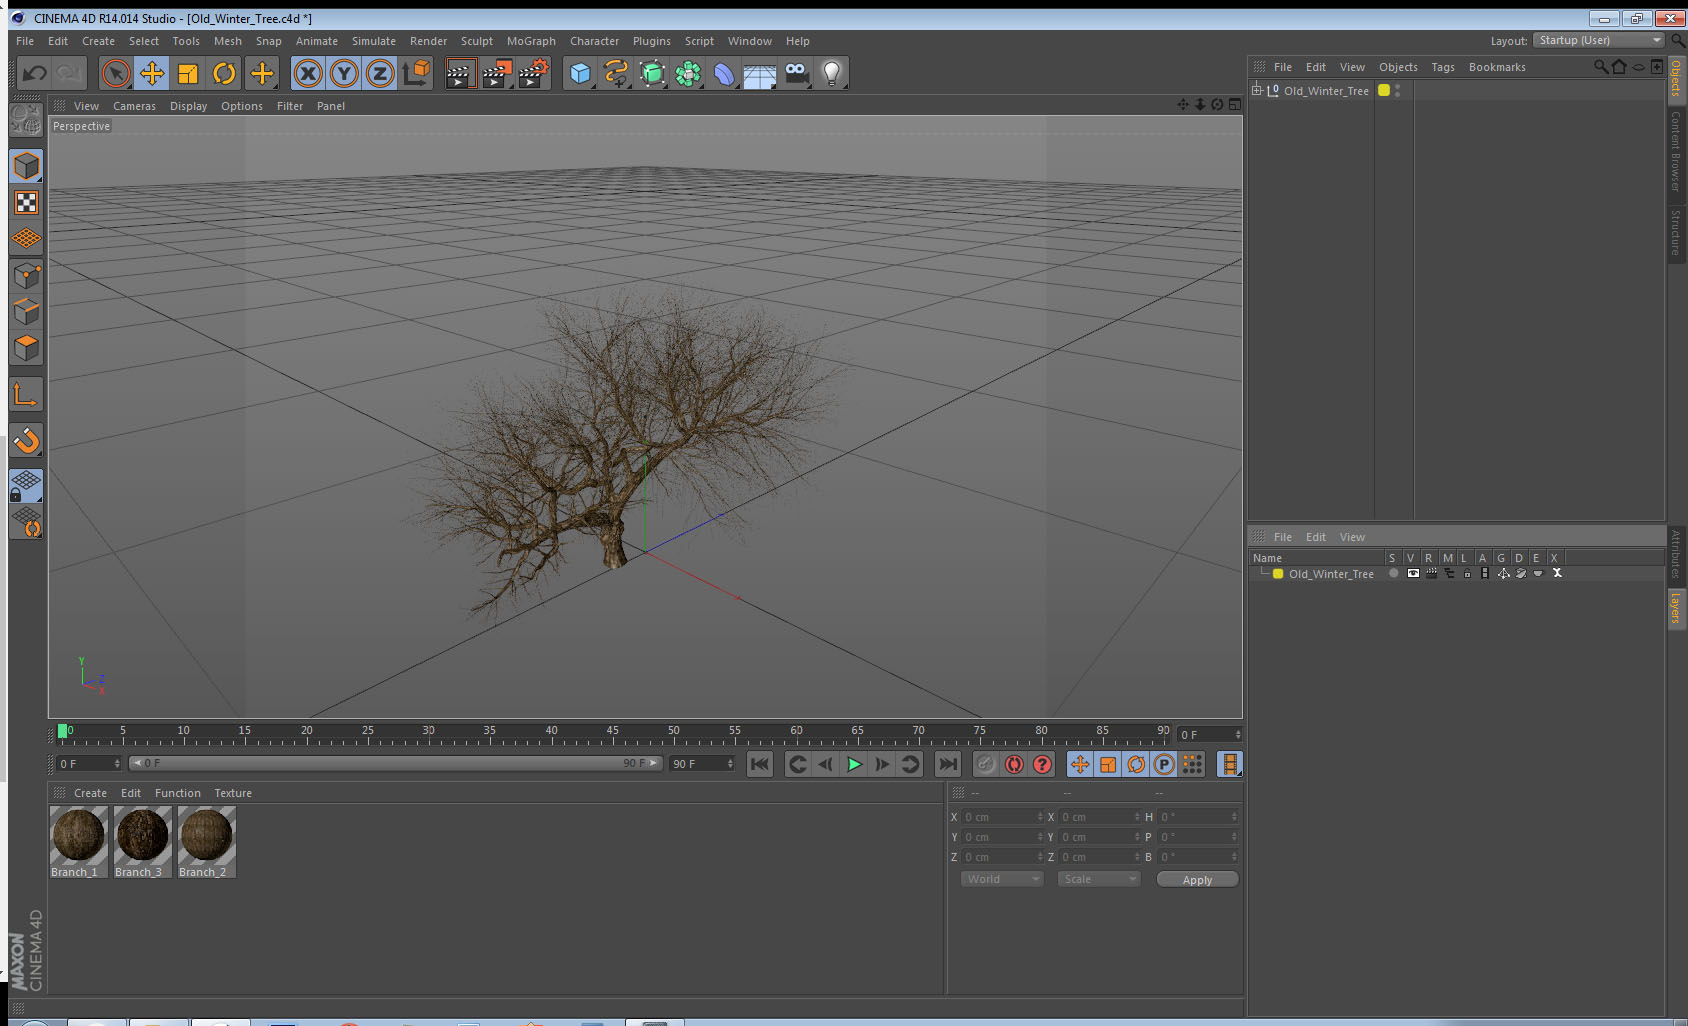The width and height of the screenshot is (1688, 1026).
Task: Toggle the viewport maximize icon
Action: (1235, 105)
